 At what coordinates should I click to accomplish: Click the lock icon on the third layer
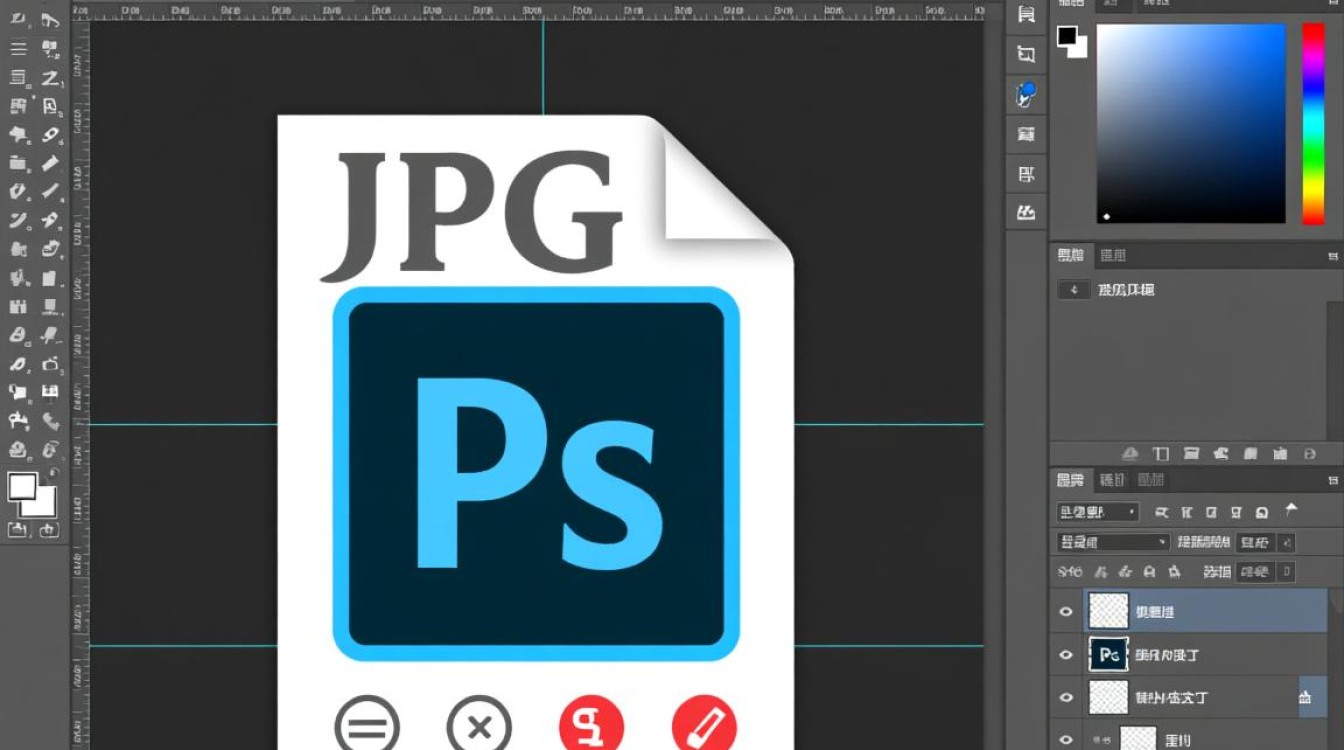[x=1304, y=697]
